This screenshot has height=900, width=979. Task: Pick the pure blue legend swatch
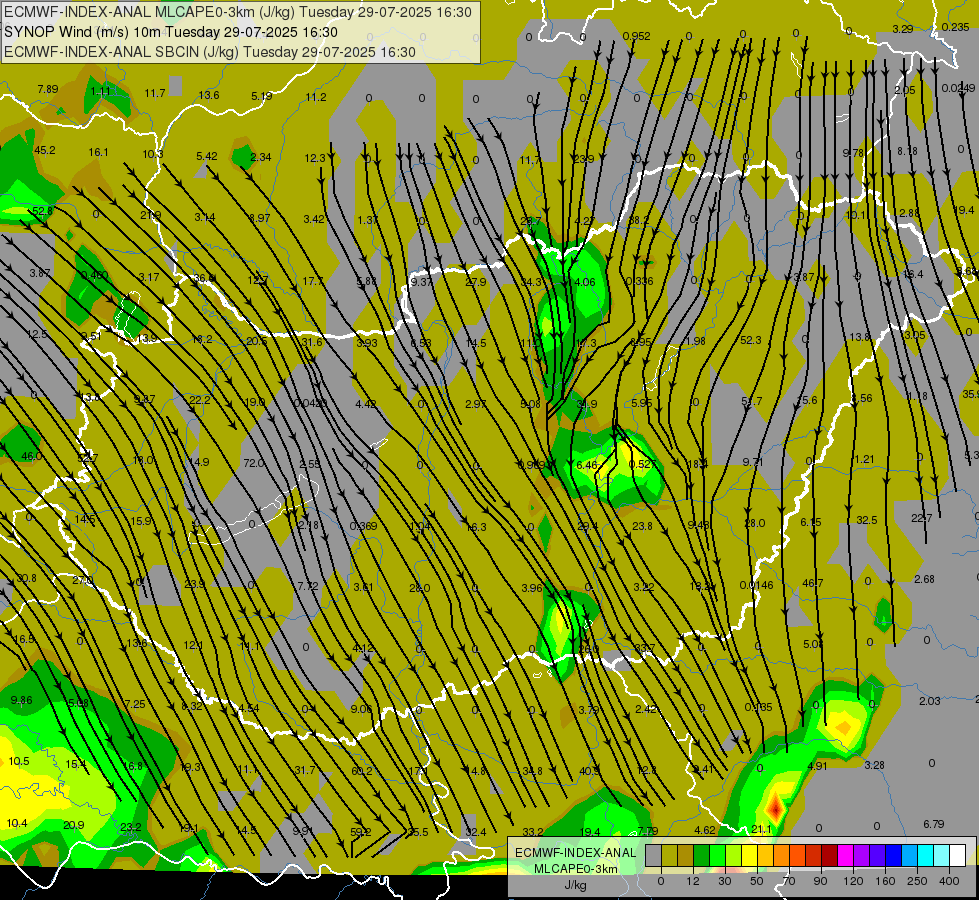pos(893,855)
